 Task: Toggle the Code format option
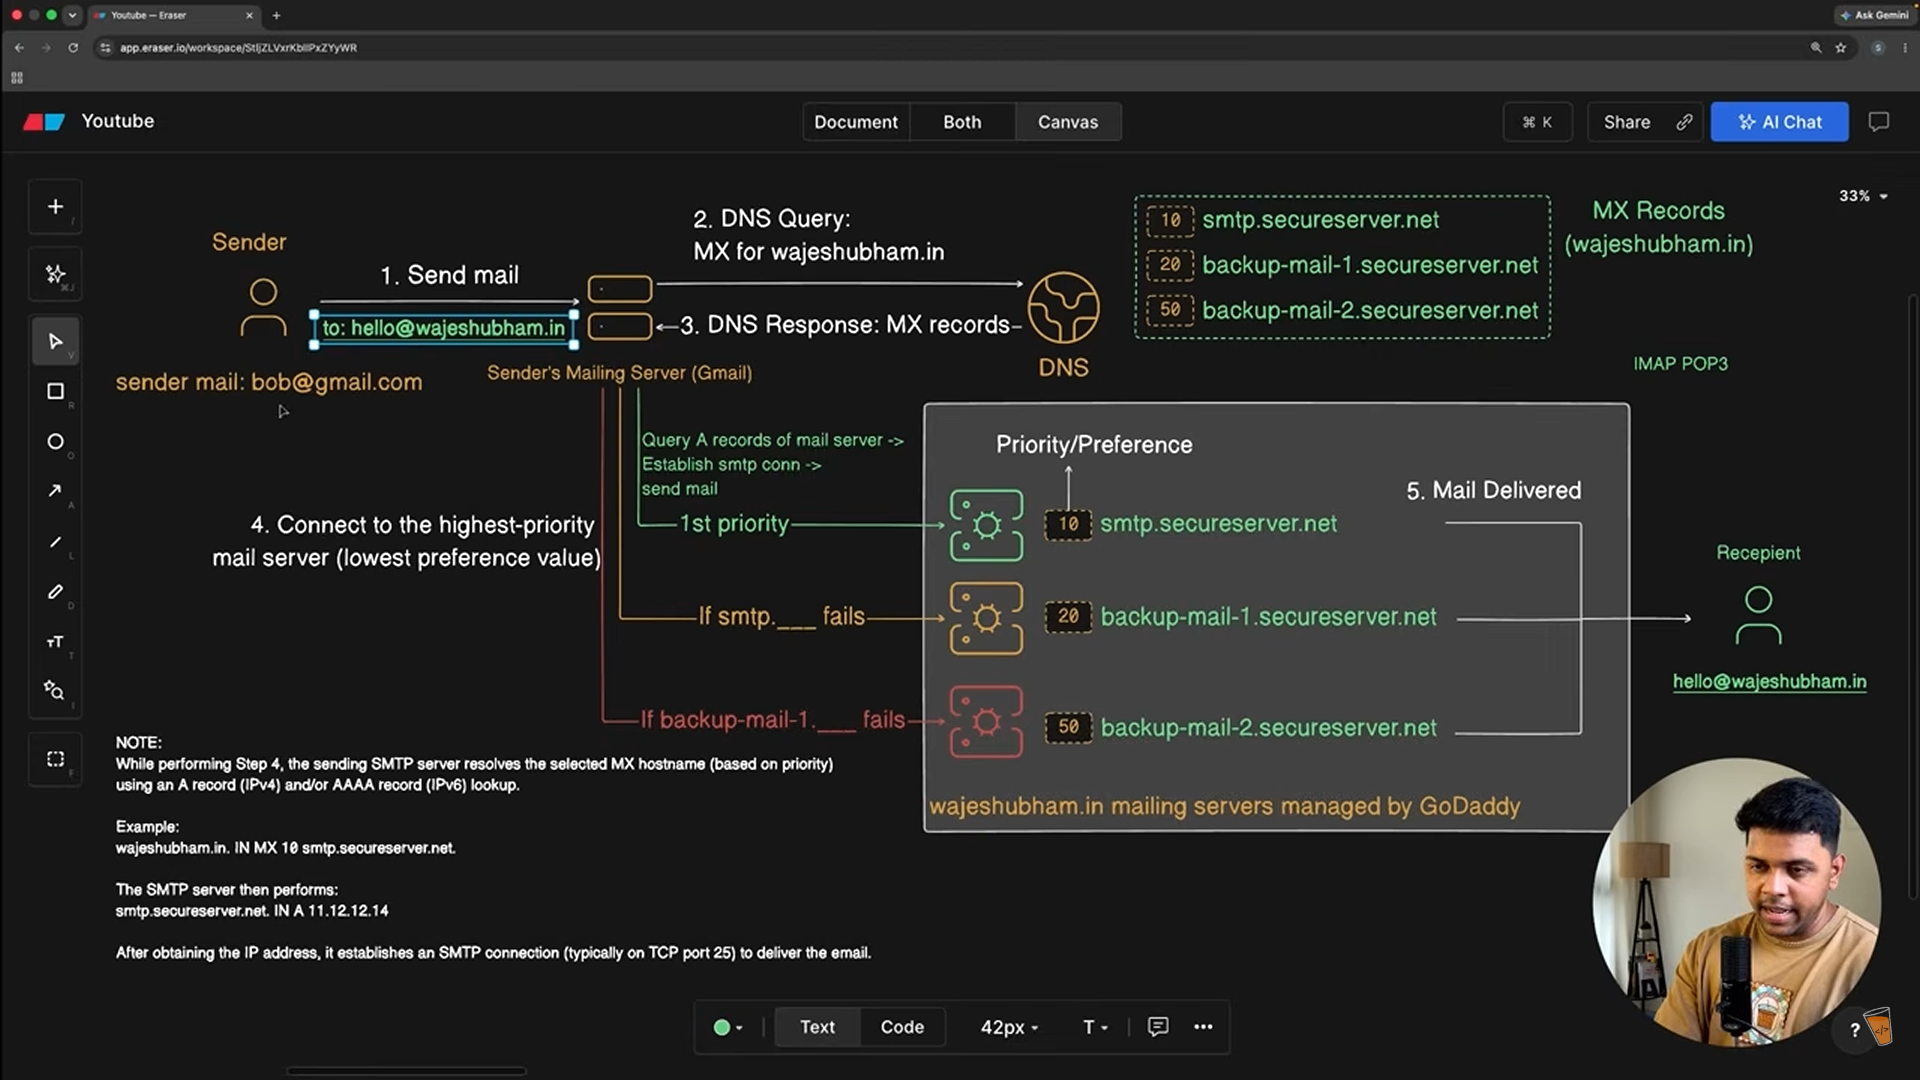(x=902, y=1027)
